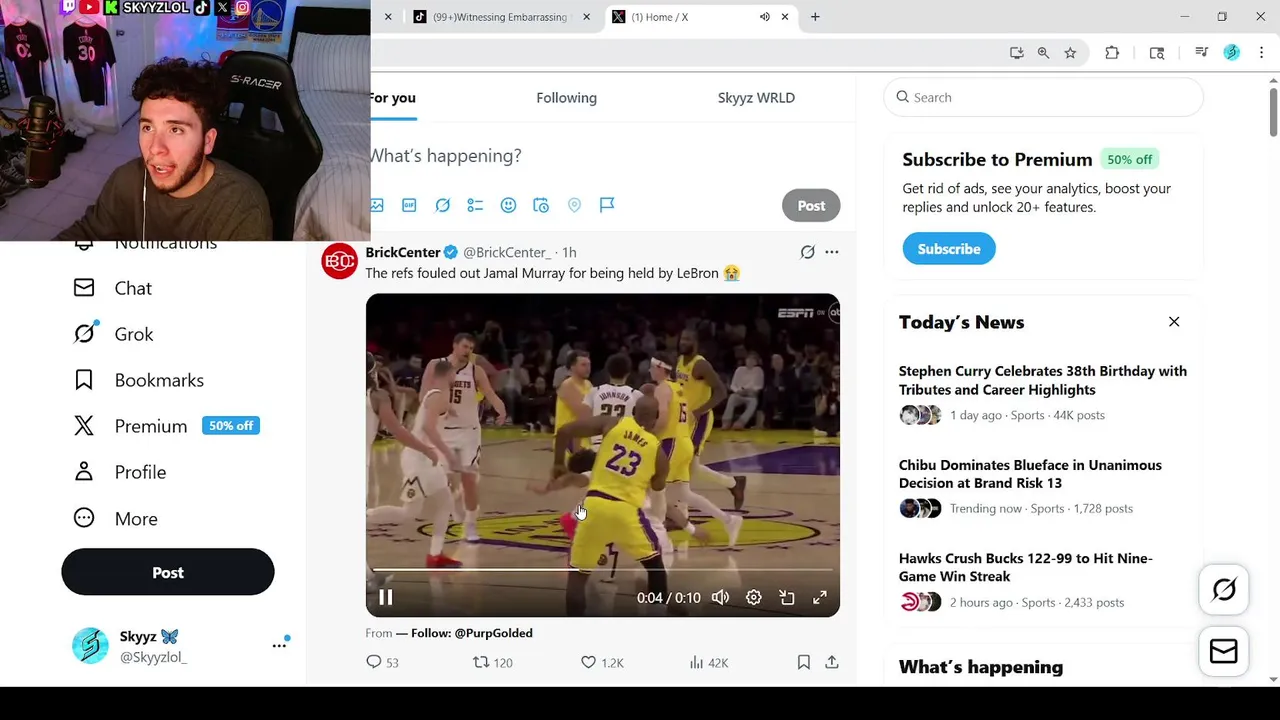The height and width of the screenshot is (720, 1280).
Task: Reply to the BrickCenter post
Action: [x=382, y=662]
